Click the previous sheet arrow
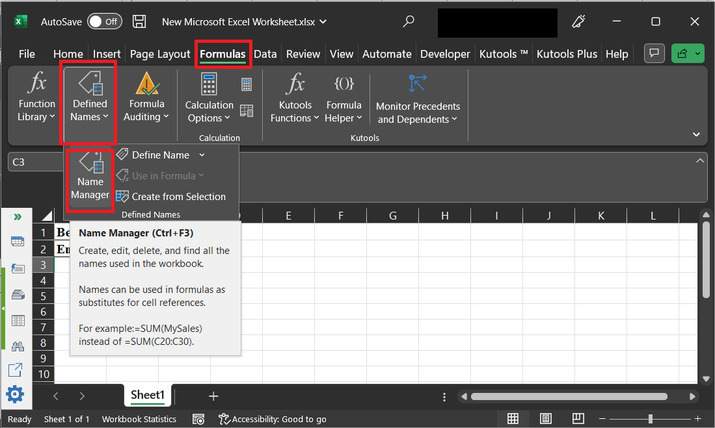 click(56, 396)
